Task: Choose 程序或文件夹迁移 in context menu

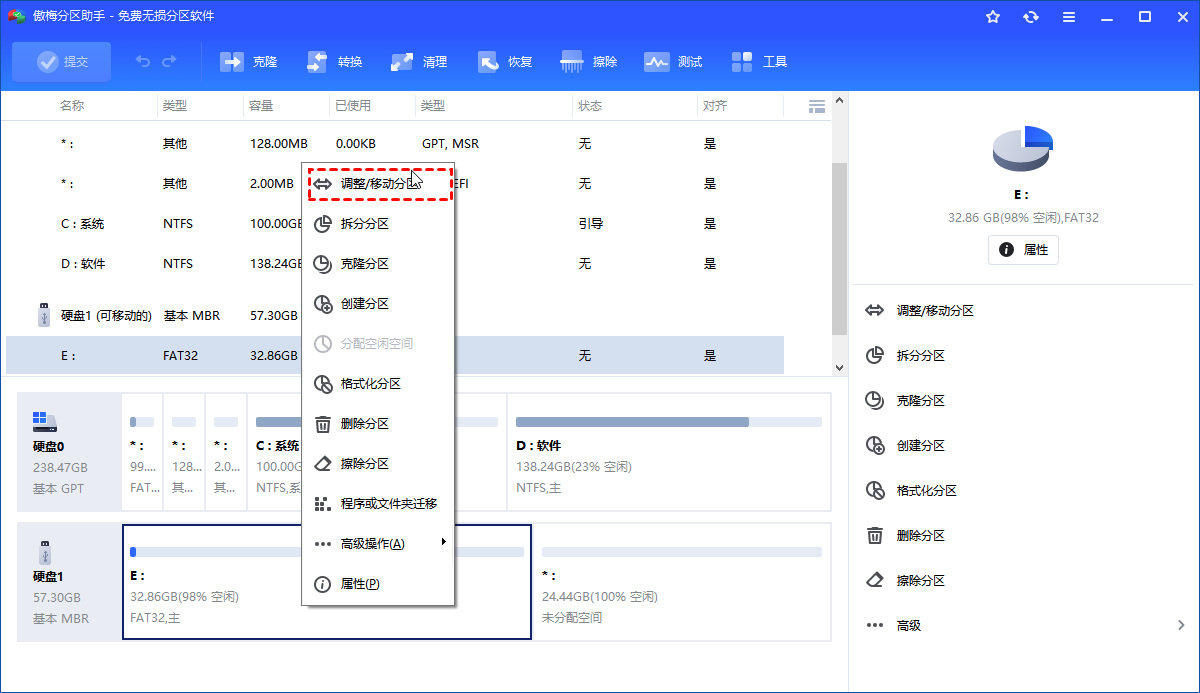Action: point(378,504)
